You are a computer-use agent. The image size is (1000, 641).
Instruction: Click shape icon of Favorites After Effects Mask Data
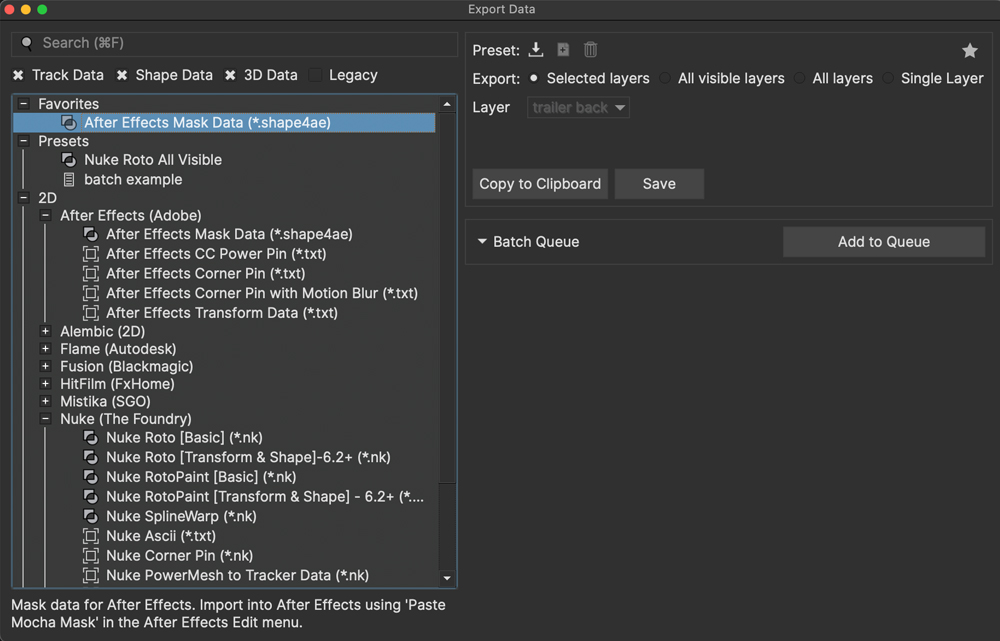69,122
